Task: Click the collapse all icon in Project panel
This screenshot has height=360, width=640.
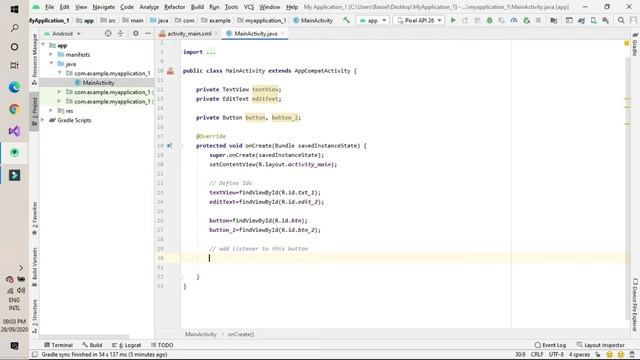Action: [x=120, y=33]
